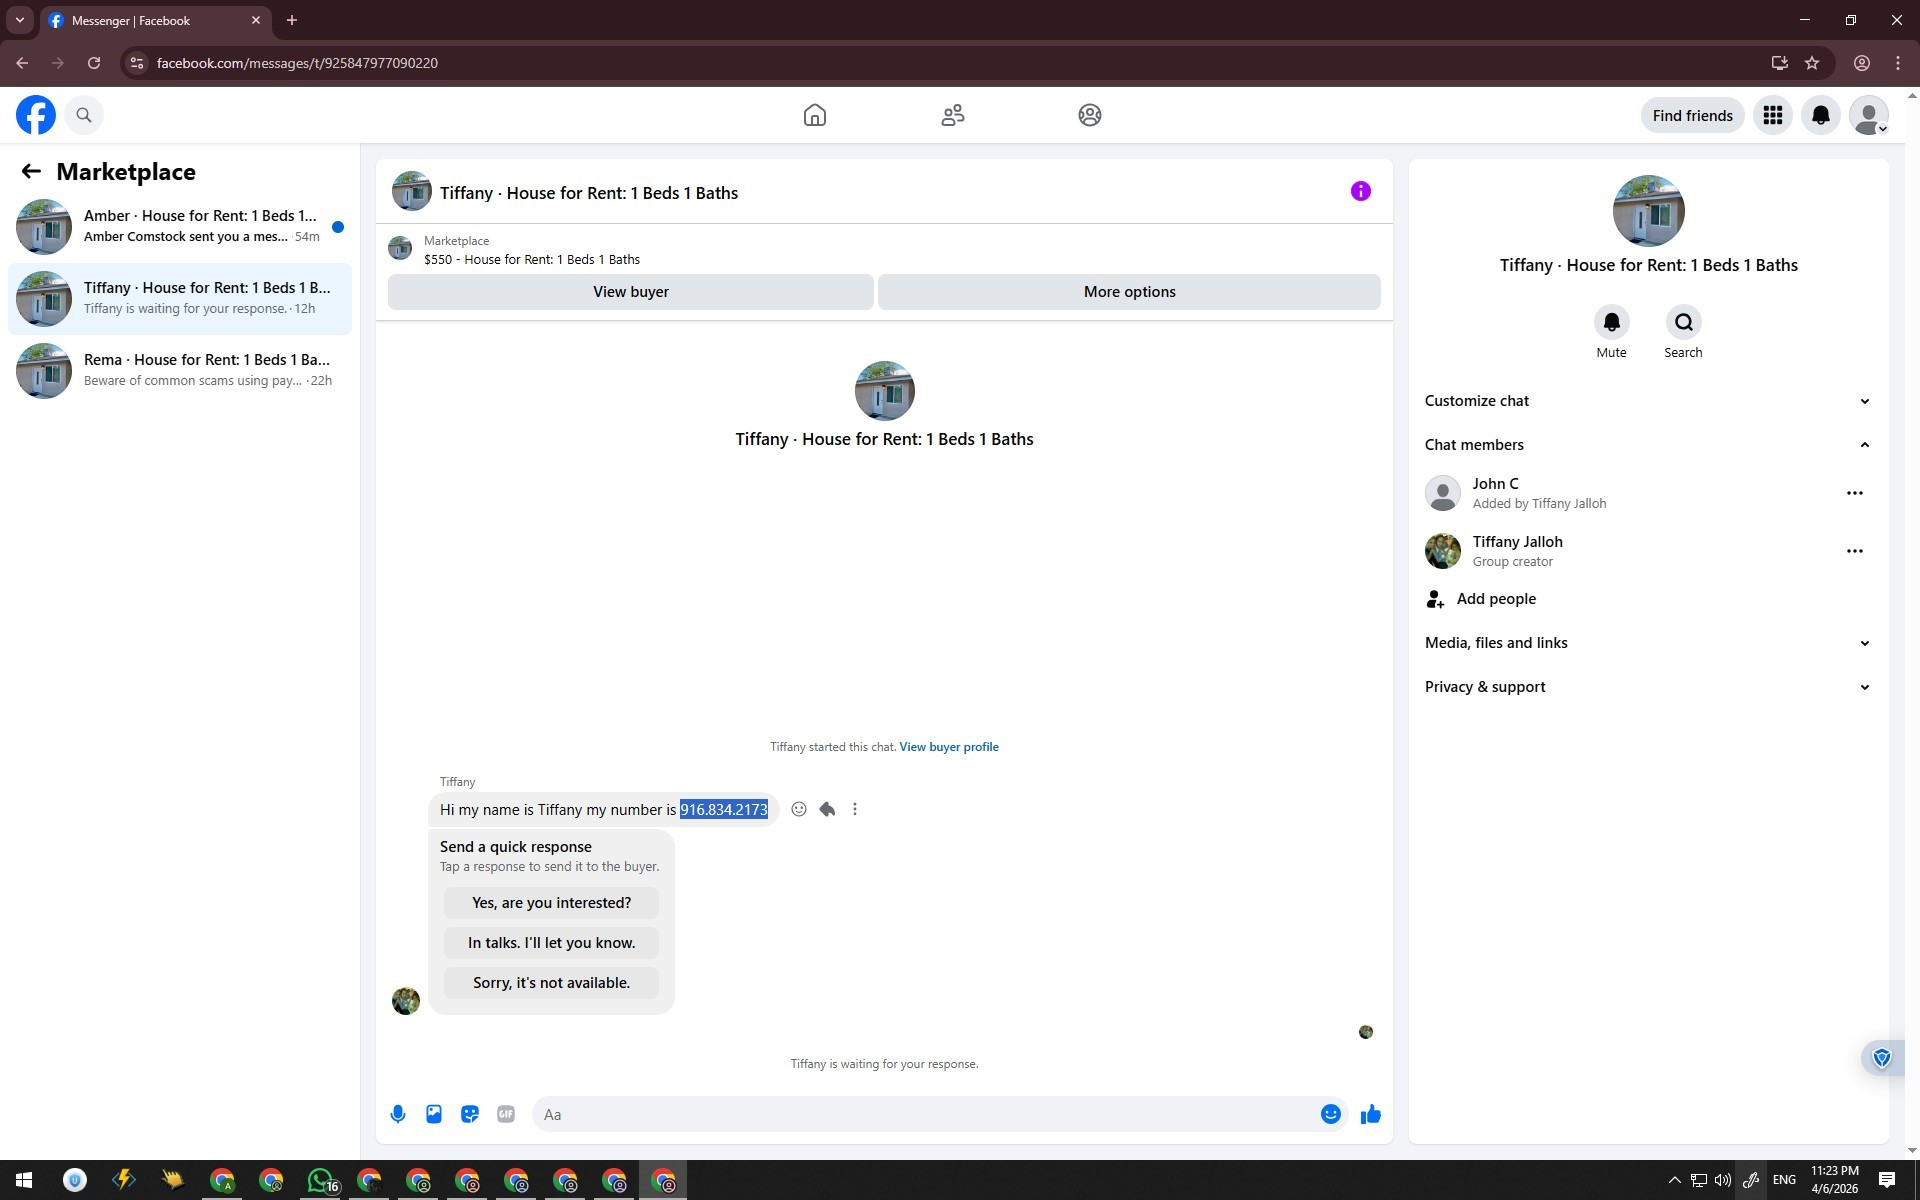Screen dimensions: 1920x1200
Task: Send quick response 'In talks. I'll let you know.'
Action: click(x=552, y=943)
